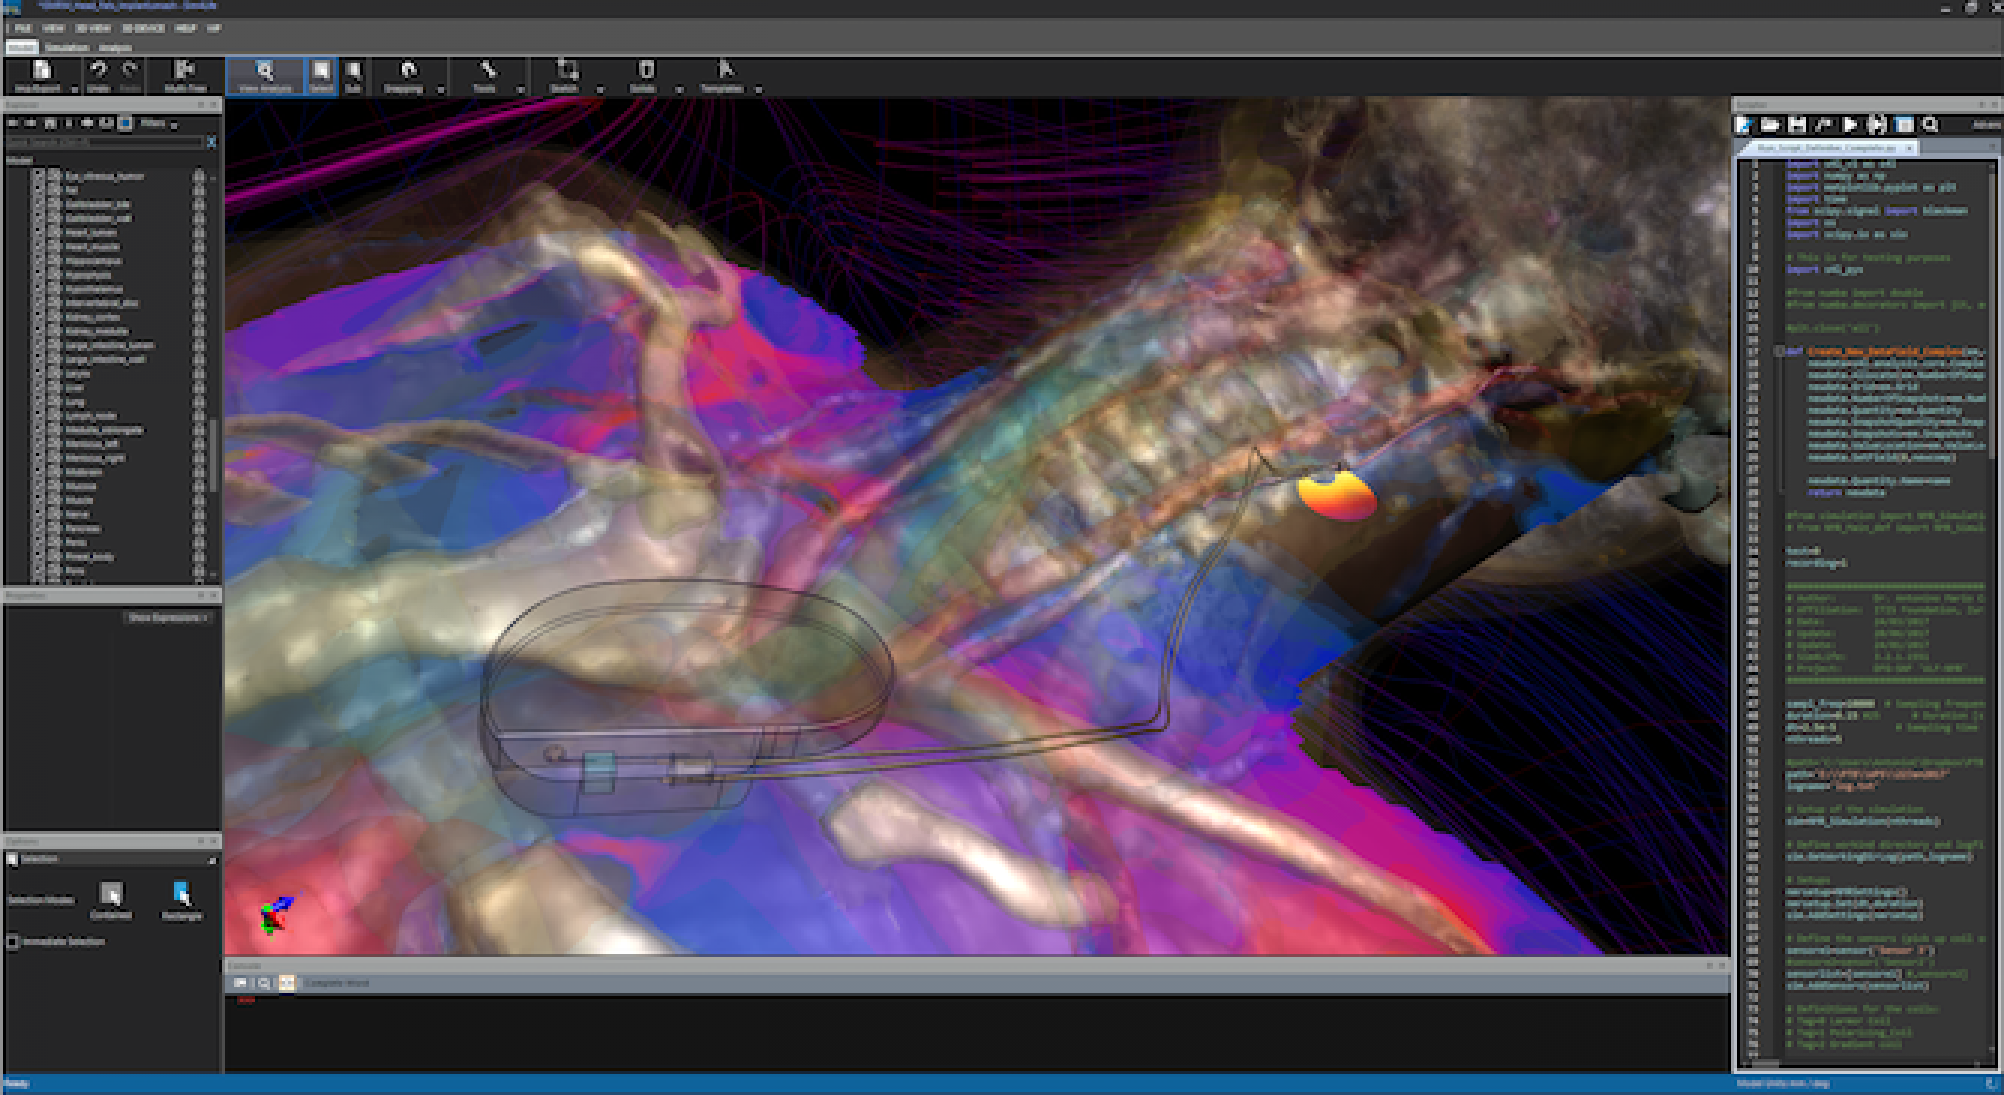Open the Templates dropdown arrow

click(x=758, y=90)
